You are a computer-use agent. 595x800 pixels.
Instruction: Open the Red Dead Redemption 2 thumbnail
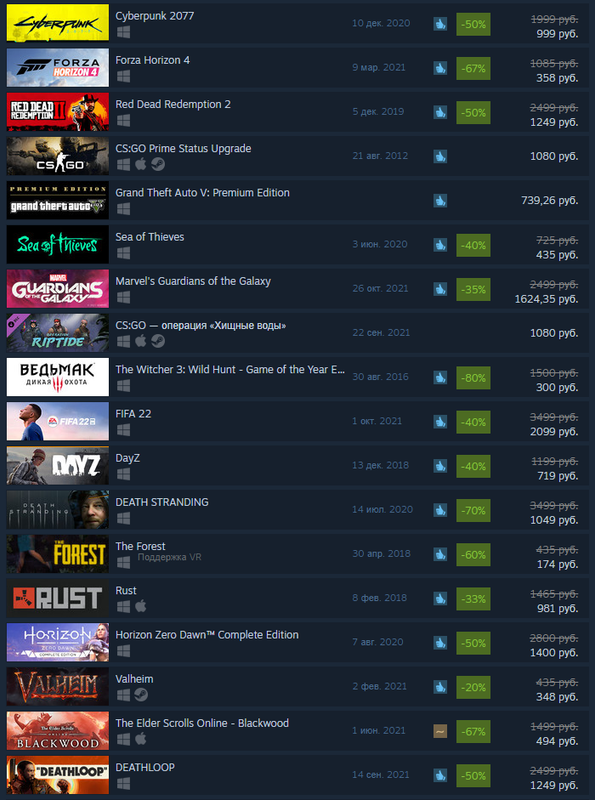point(58,112)
